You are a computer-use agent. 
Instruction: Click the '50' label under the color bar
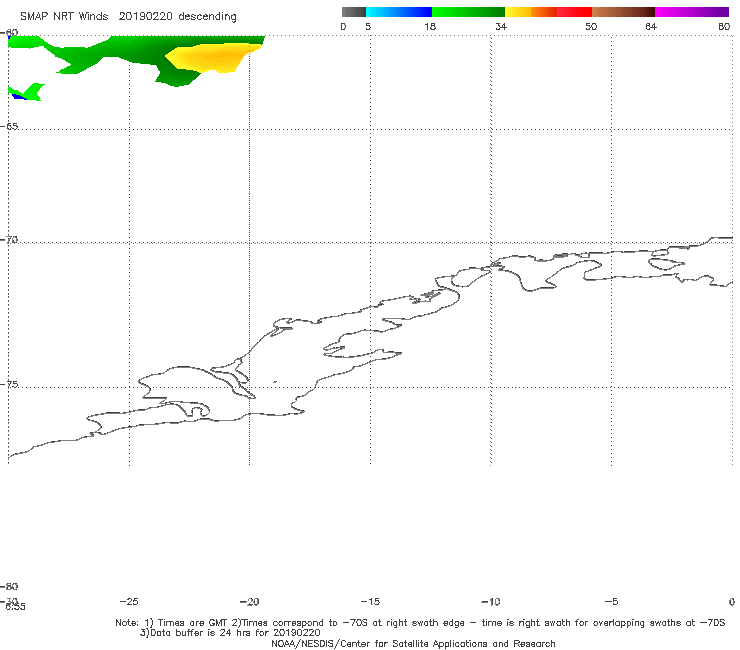tap(591, 27)
